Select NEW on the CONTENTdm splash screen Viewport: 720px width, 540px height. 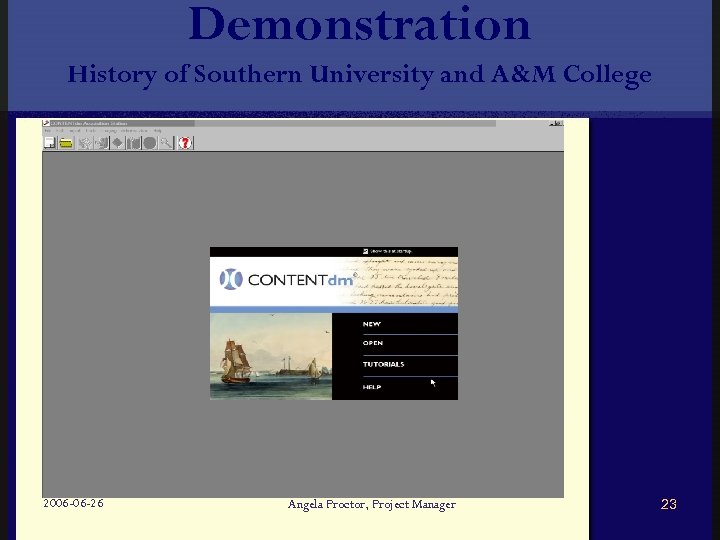[371, 324]
